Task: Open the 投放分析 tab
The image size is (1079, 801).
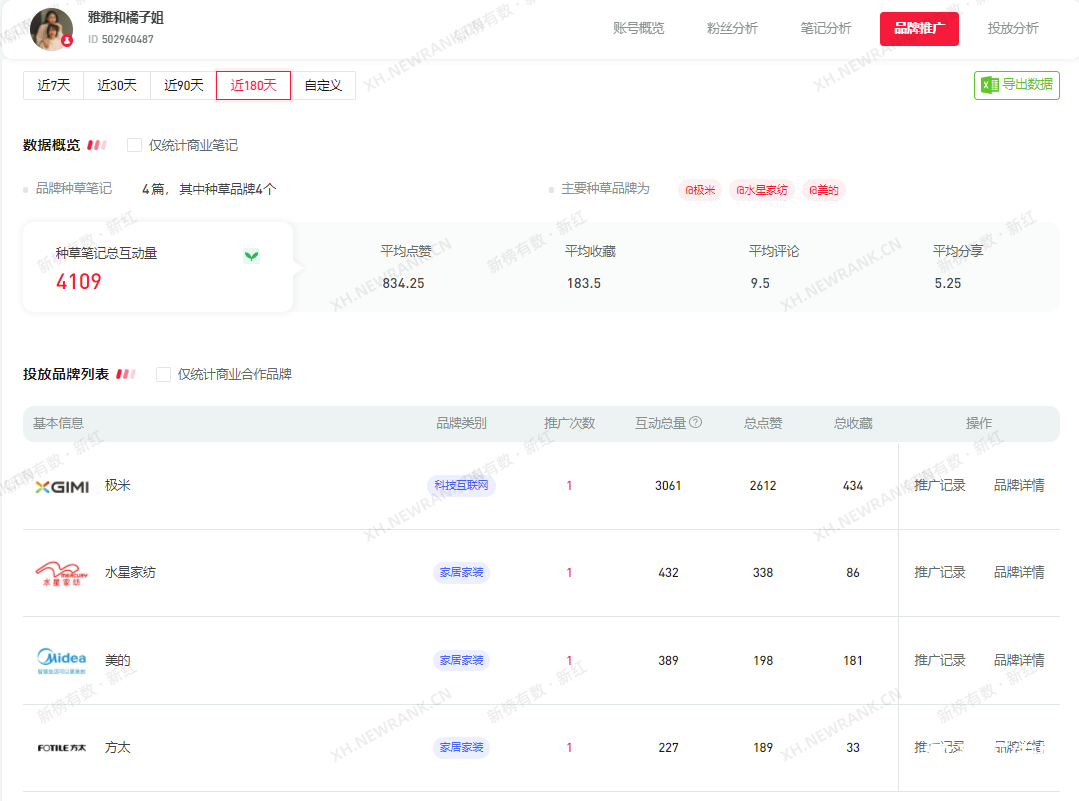Action: point(1013,28)
